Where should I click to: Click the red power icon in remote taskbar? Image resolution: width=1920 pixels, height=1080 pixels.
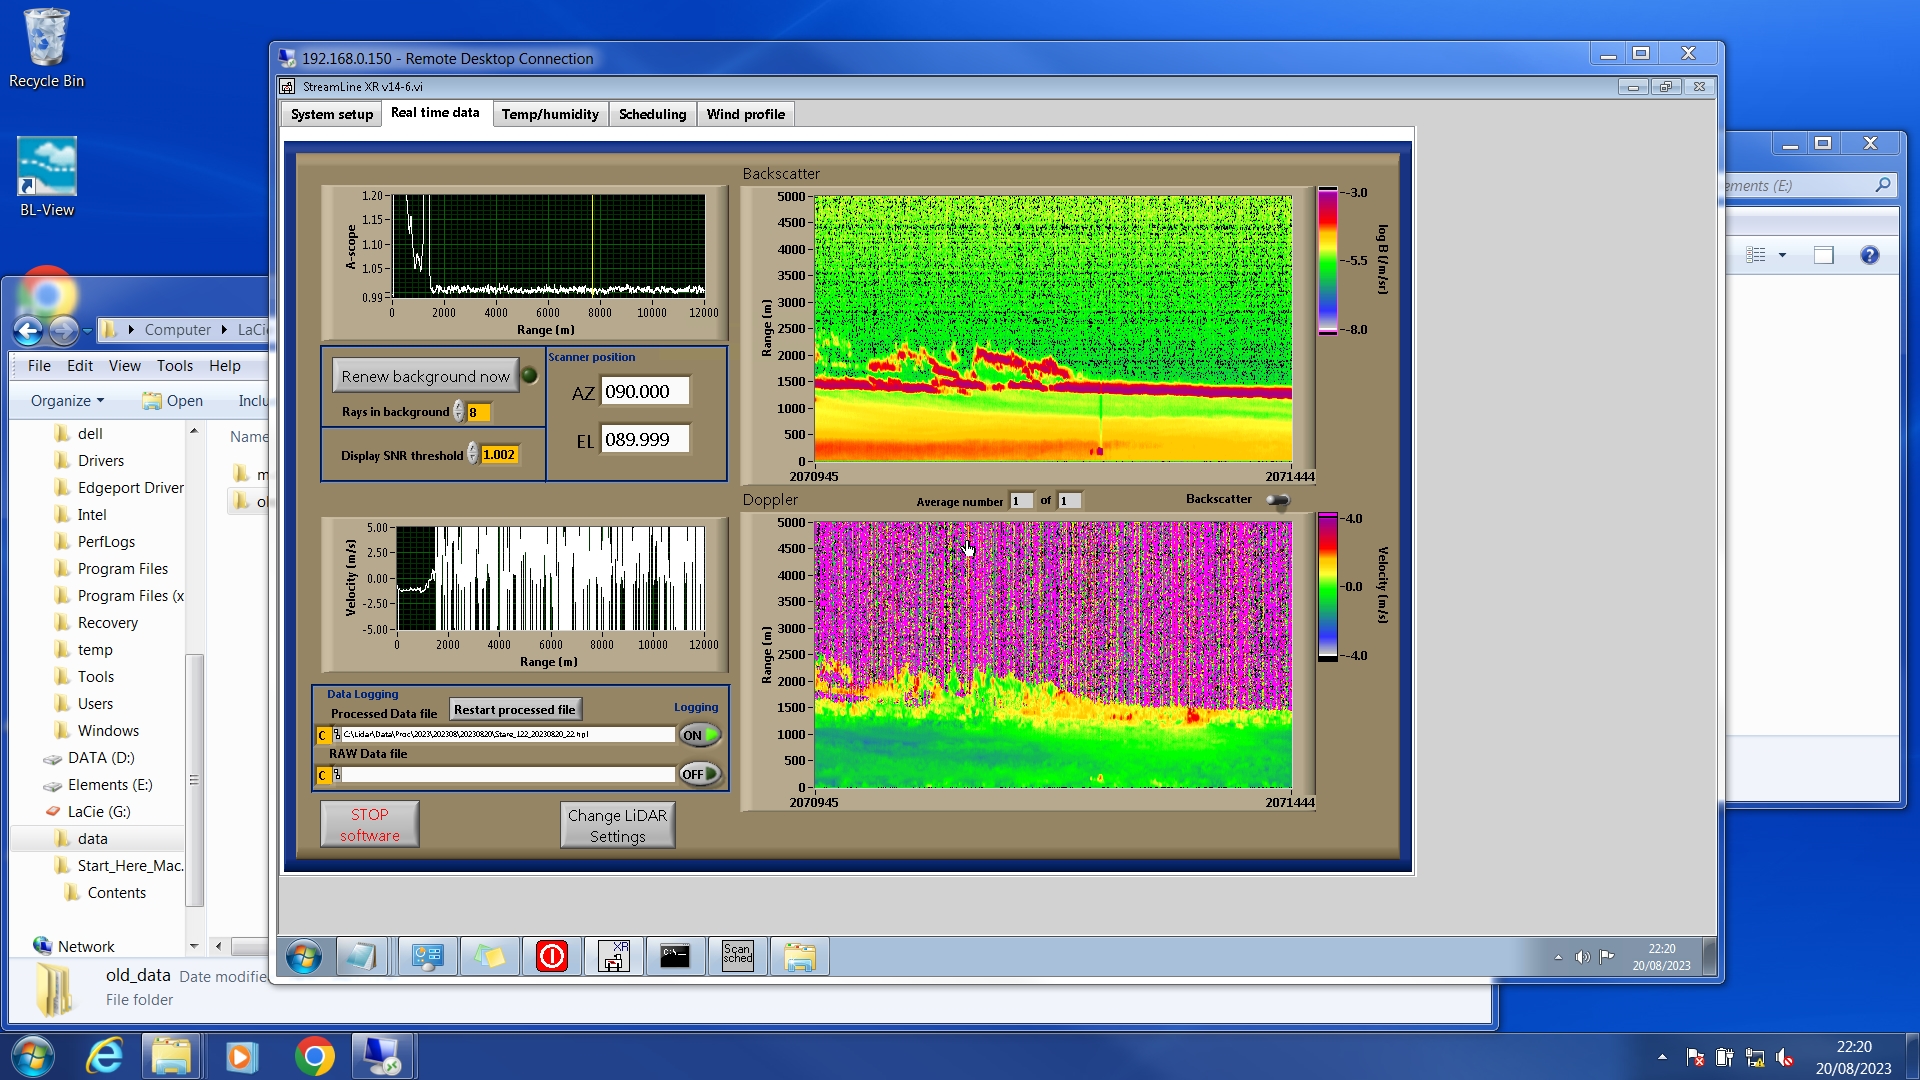(x=551, y=957)
